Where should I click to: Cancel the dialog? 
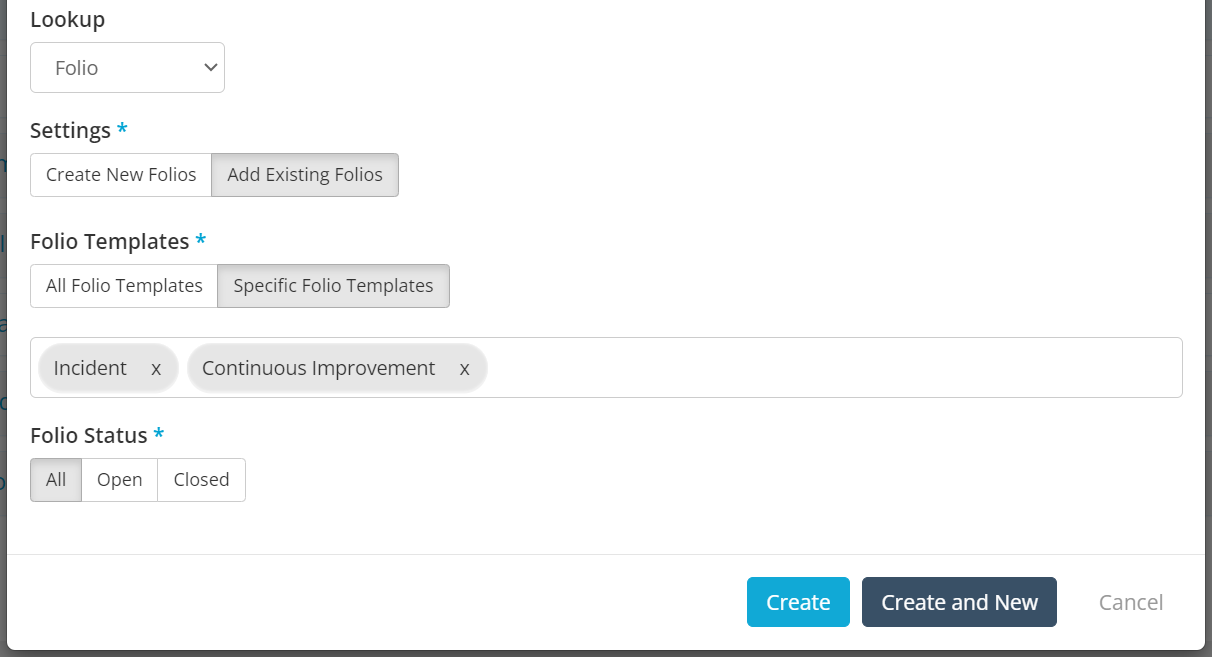click(1131, 602)
